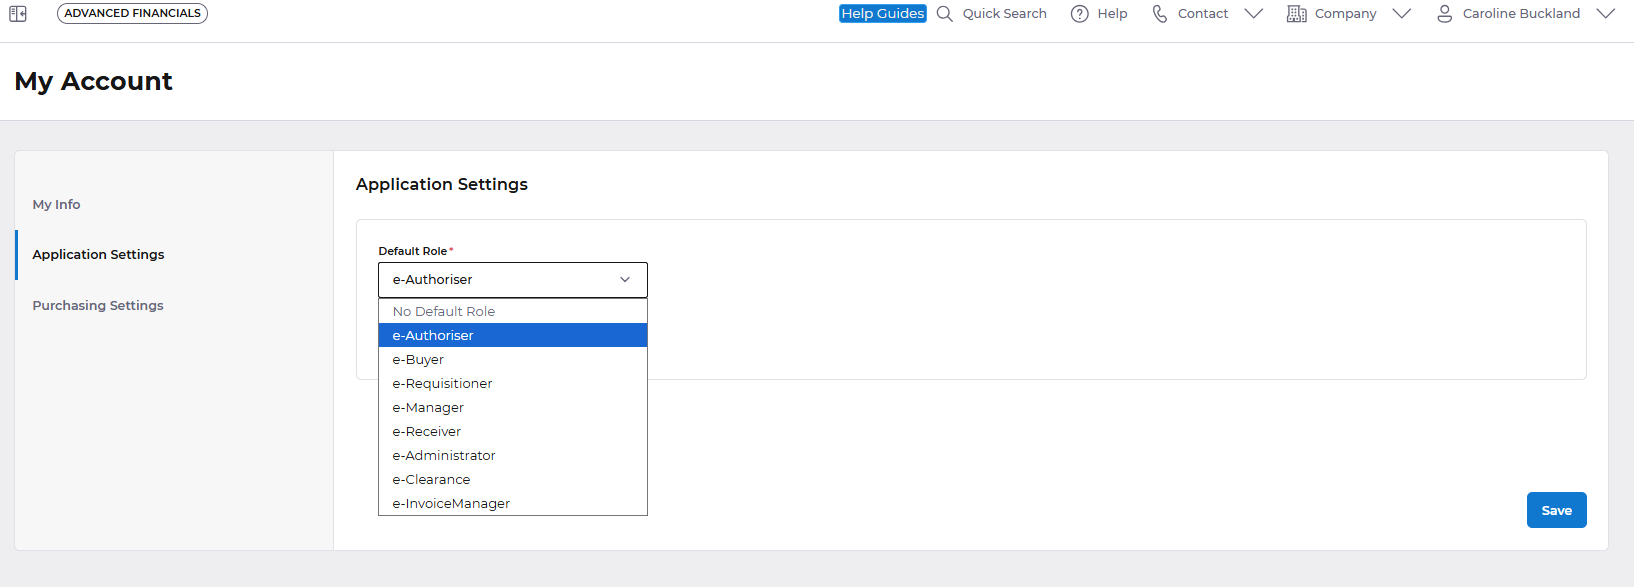Click the Company building icon

pyautogui.click(x=1296, y=14)
